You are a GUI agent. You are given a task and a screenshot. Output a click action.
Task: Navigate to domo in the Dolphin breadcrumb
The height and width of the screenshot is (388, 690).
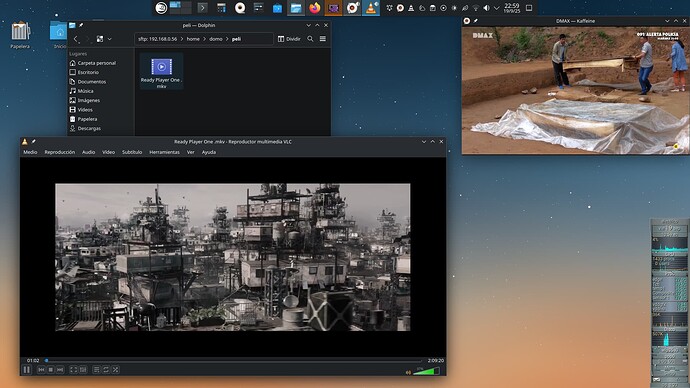pyautogui.click(x=216, y=39)
